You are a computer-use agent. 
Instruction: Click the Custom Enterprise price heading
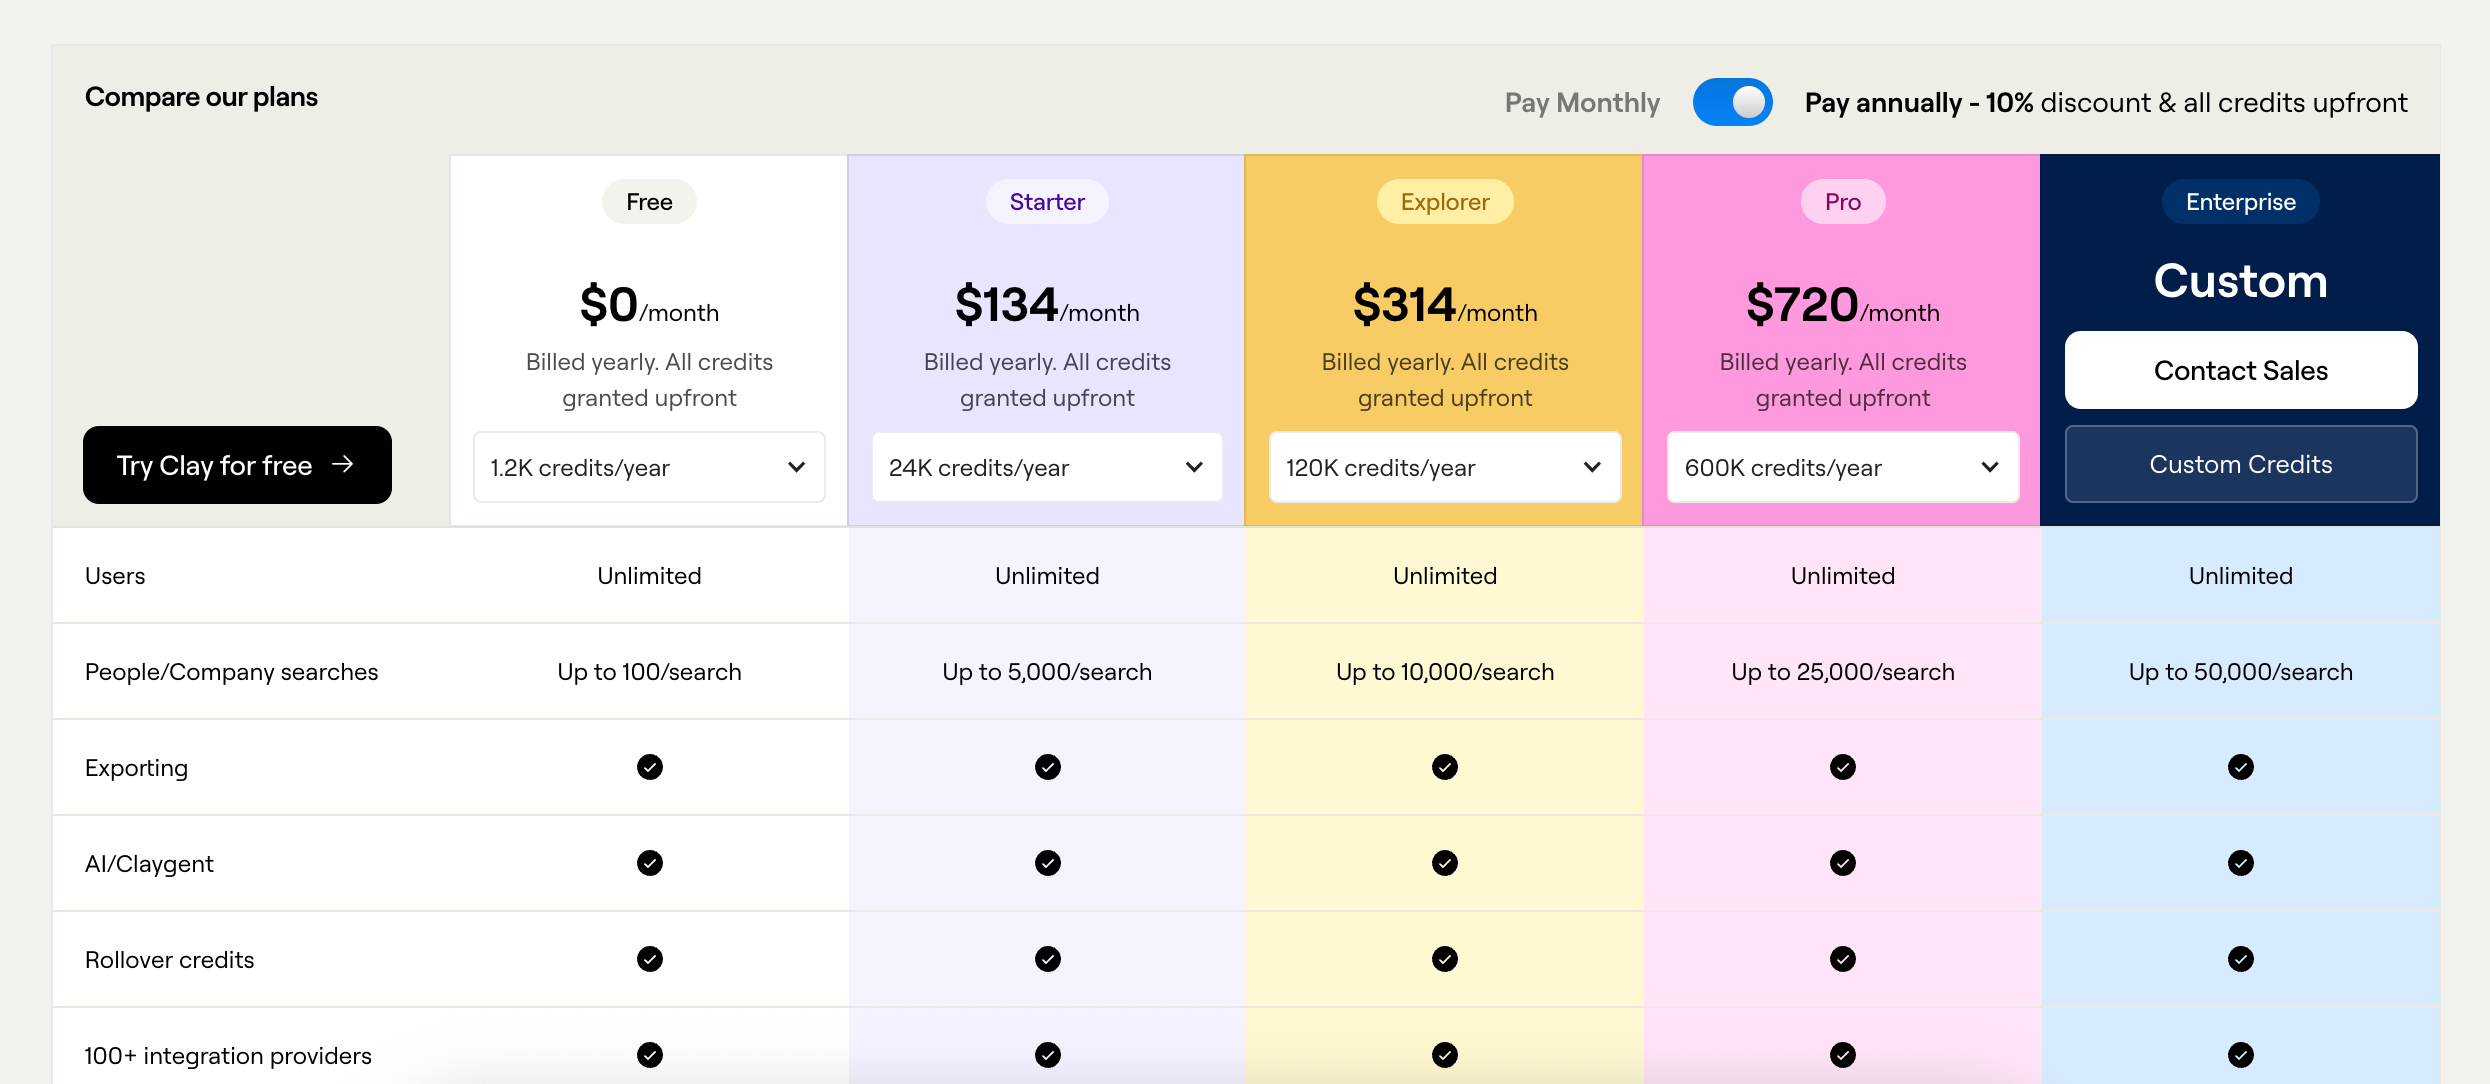click(x=2241, y=281)
